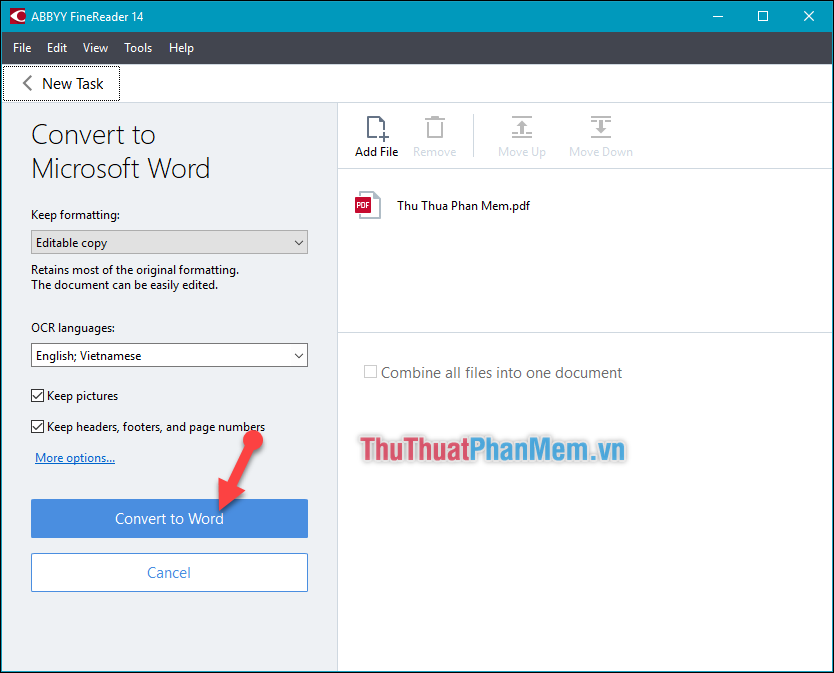Open the More options link
Viewport: 834px width, 673px height.
click(74, 457)
